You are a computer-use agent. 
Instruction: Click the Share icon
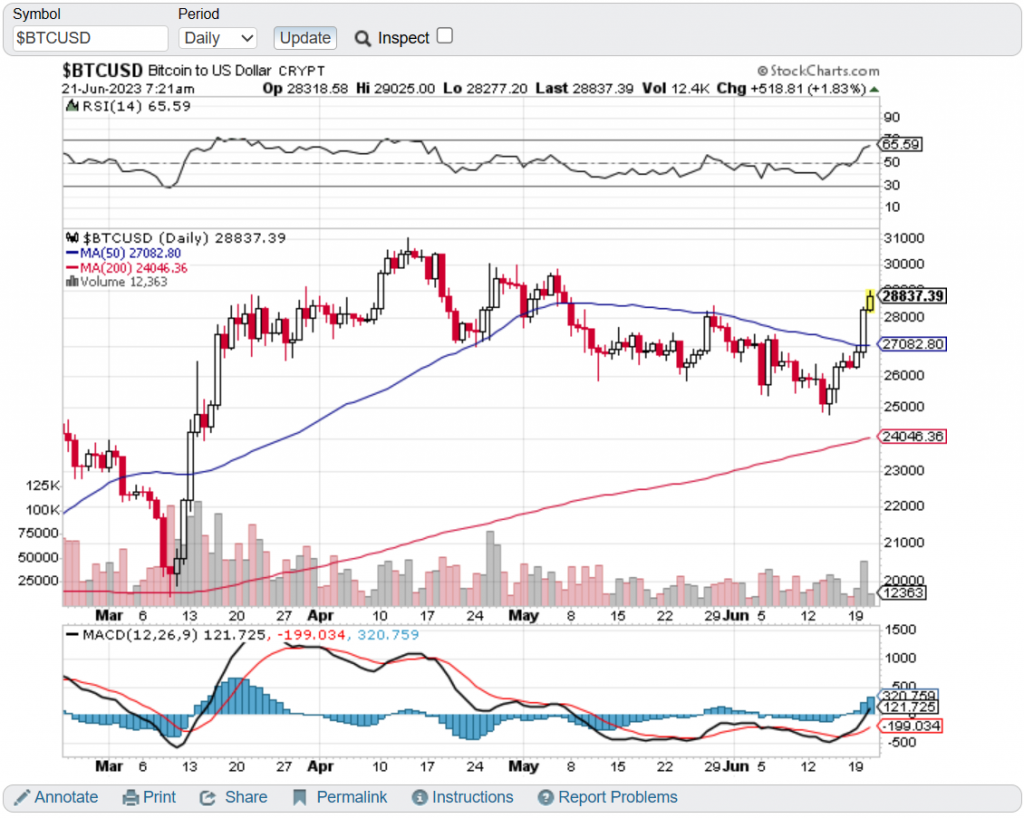pos(208,797)
